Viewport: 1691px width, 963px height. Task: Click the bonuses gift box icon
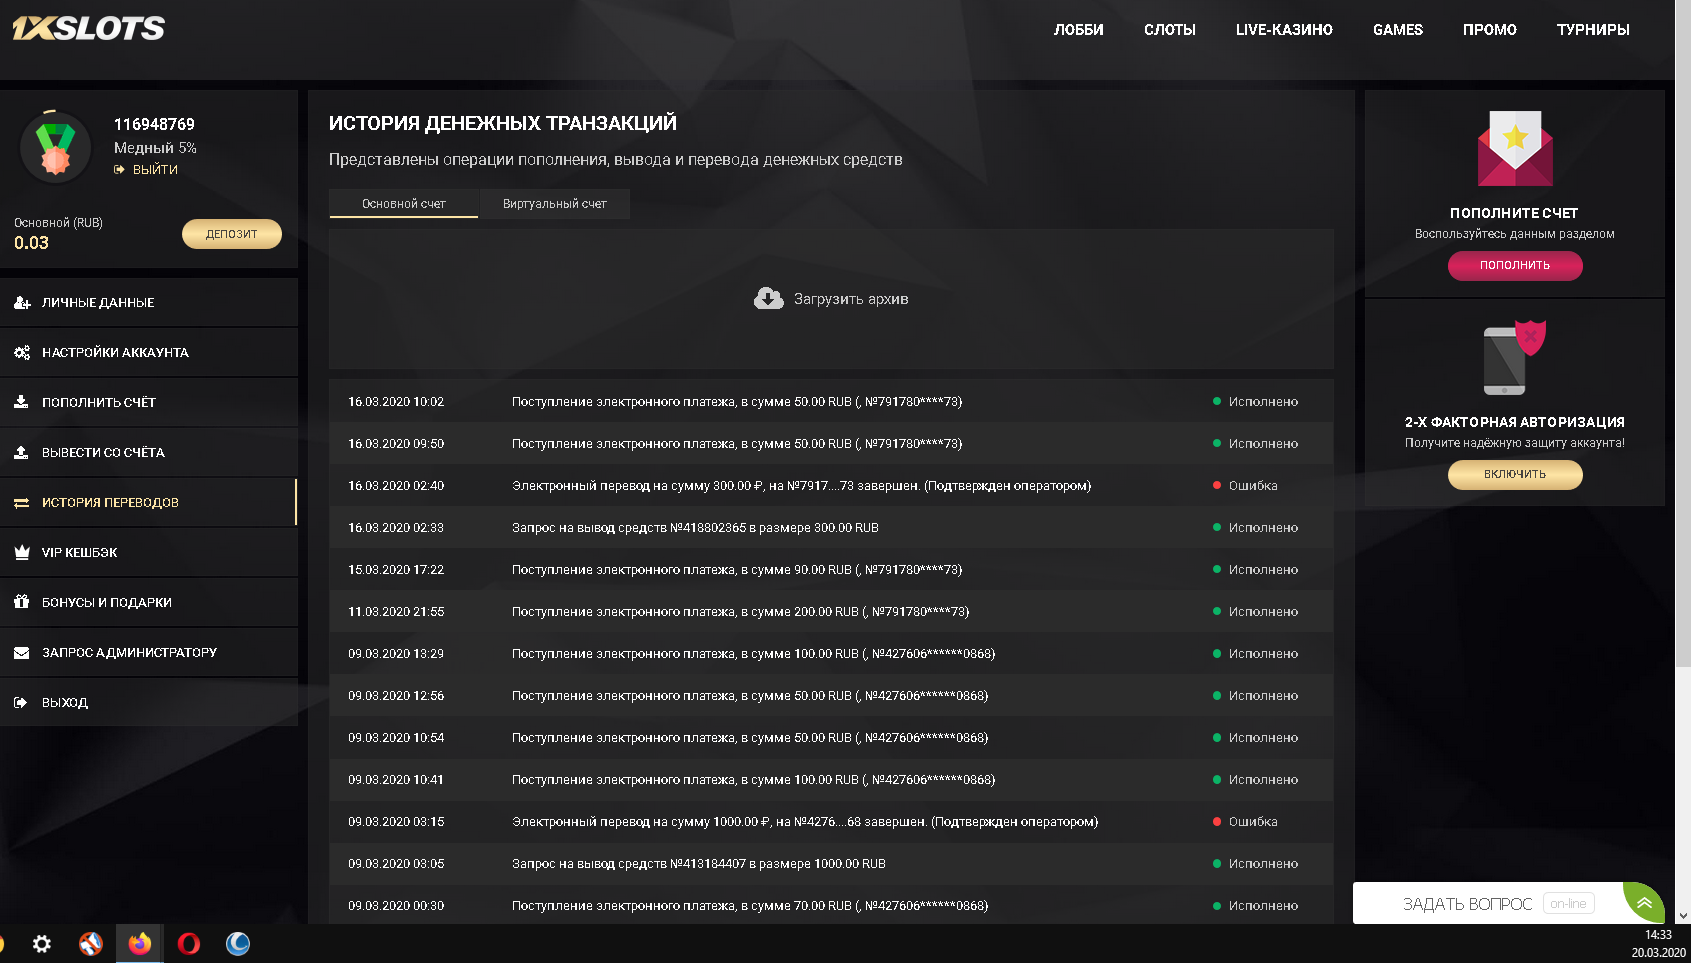pyautogui.click(x=22, y=603)
